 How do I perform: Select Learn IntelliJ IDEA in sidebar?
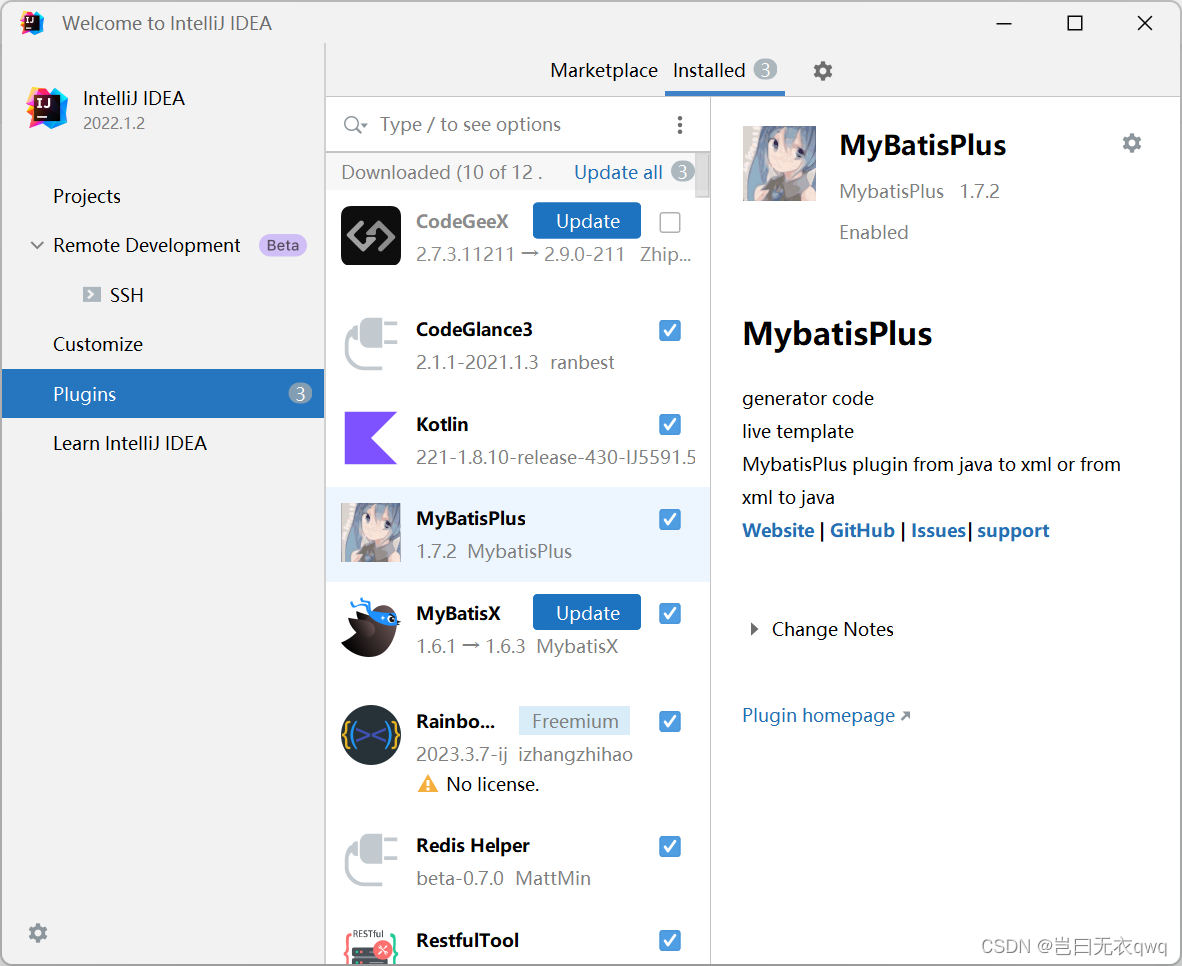[x=131, y=443]
